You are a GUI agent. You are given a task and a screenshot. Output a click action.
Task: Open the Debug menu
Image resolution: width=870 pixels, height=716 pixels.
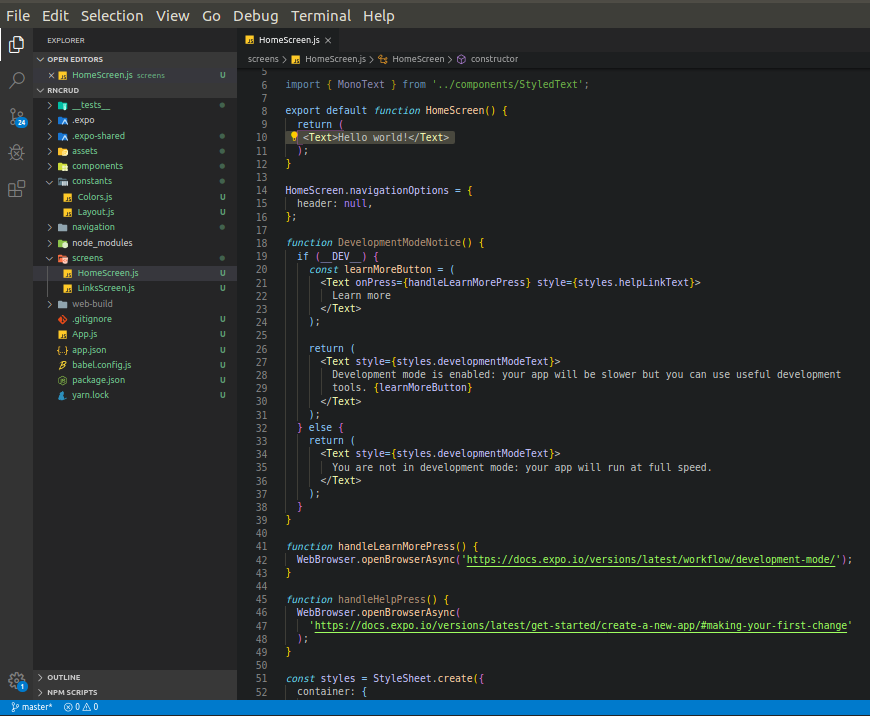click(255, 15)
